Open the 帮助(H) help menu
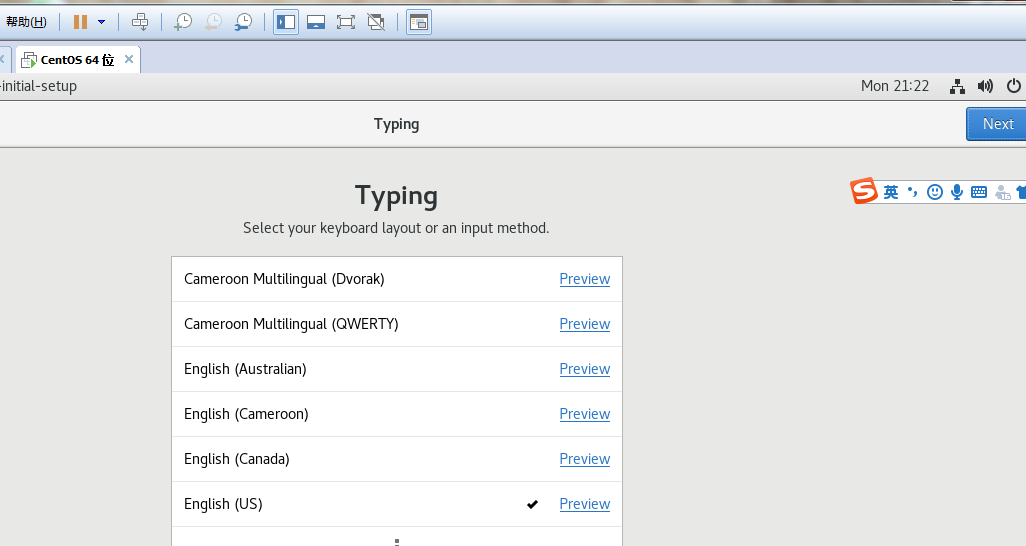Viewport: 1026px width, 546px height. tap(26, 22)
